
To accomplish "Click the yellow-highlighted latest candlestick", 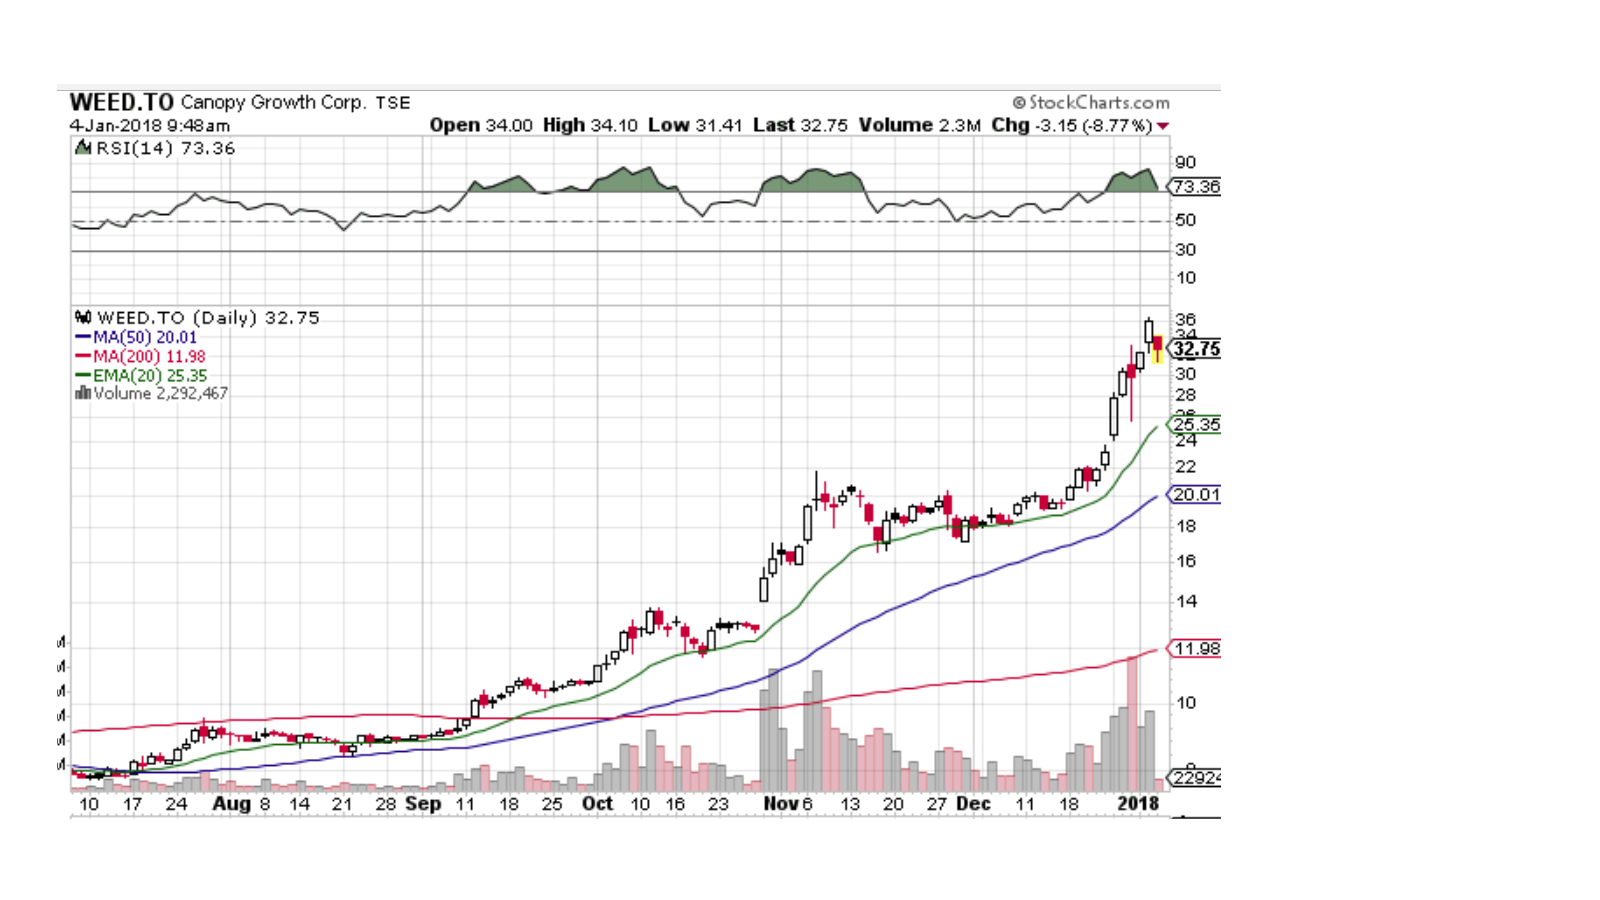I will (1158, 349).
